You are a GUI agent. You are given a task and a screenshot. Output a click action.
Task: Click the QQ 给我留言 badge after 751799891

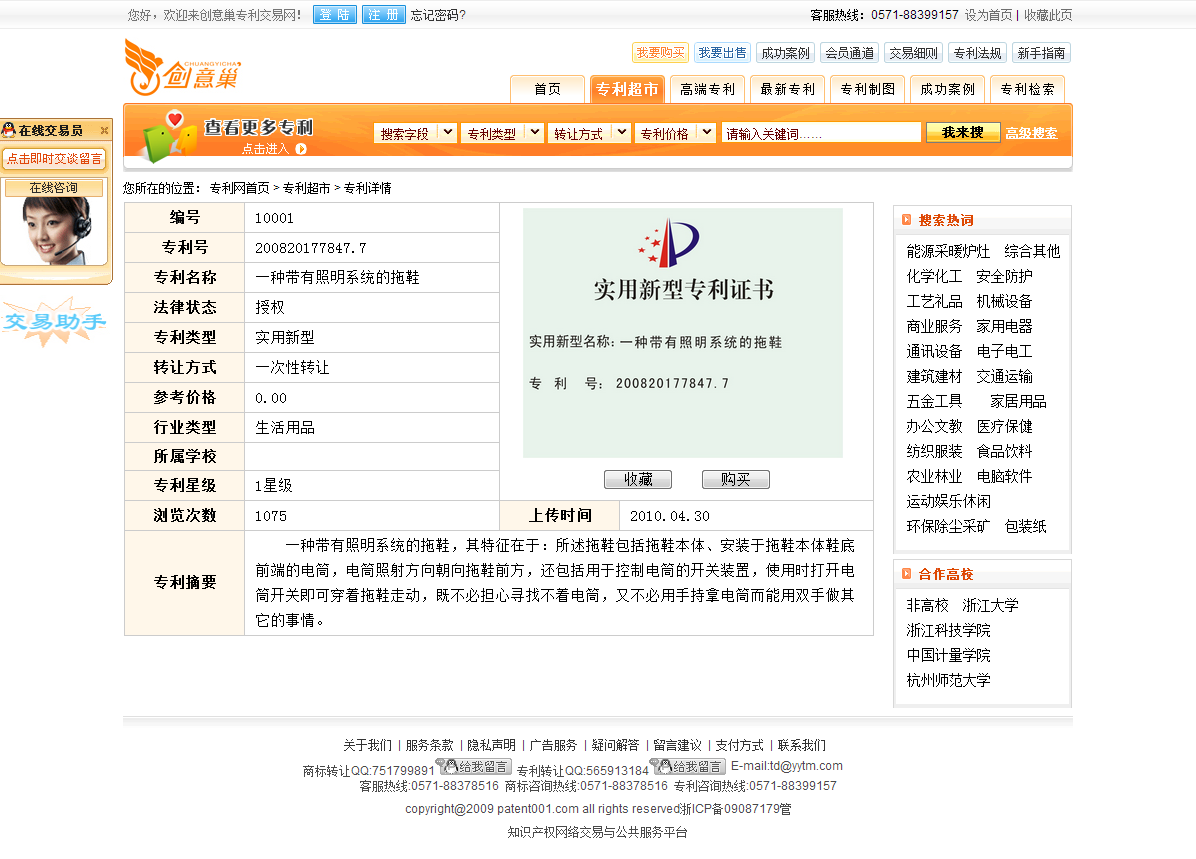click(474, 767)
